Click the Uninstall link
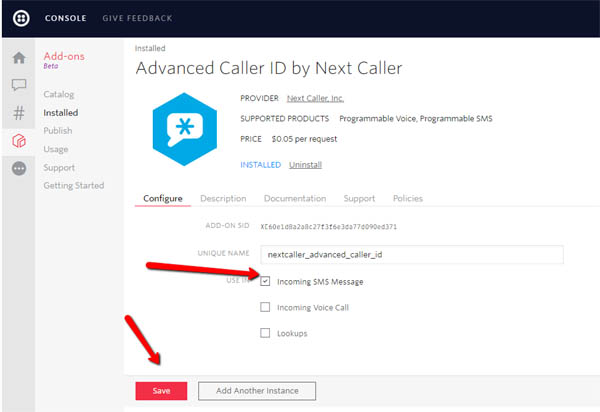This screenshot has width=600, height=412. pos(305,164)
